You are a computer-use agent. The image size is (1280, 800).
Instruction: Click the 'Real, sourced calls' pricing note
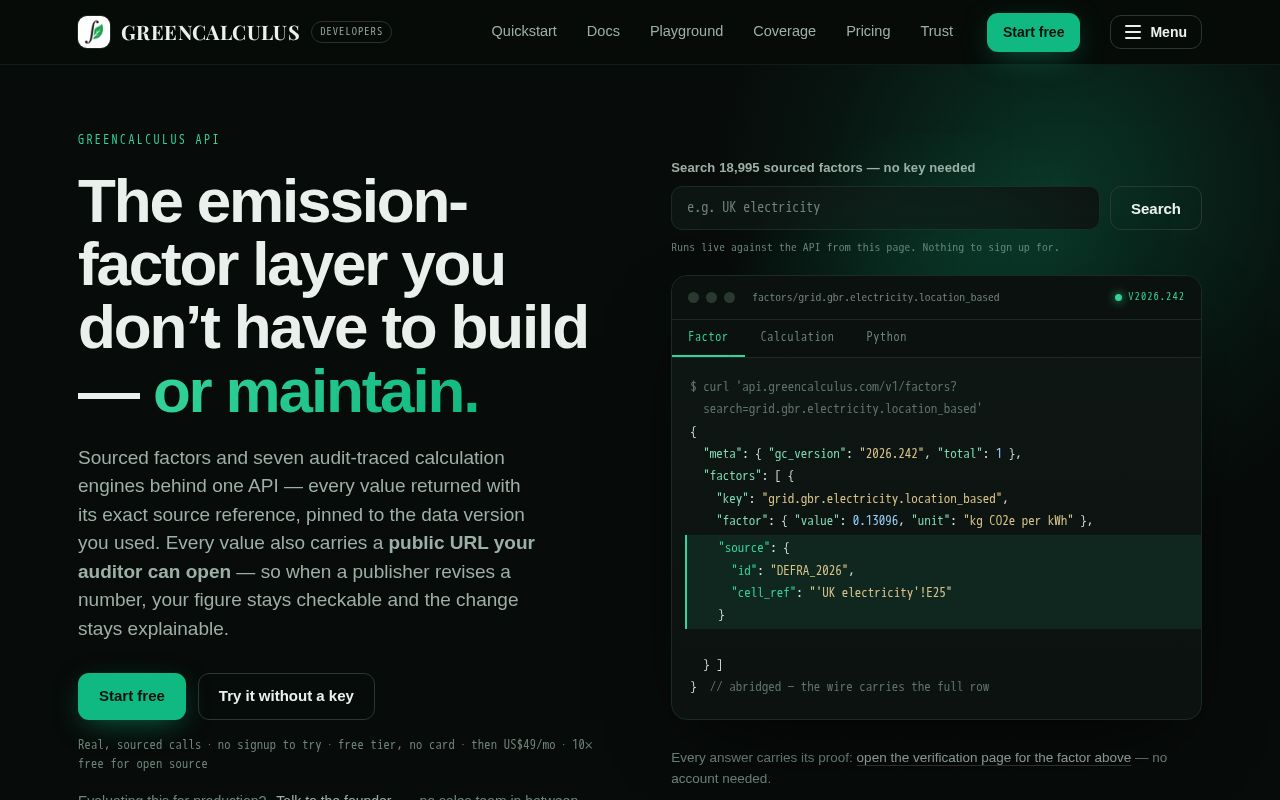tap(335, 754)
